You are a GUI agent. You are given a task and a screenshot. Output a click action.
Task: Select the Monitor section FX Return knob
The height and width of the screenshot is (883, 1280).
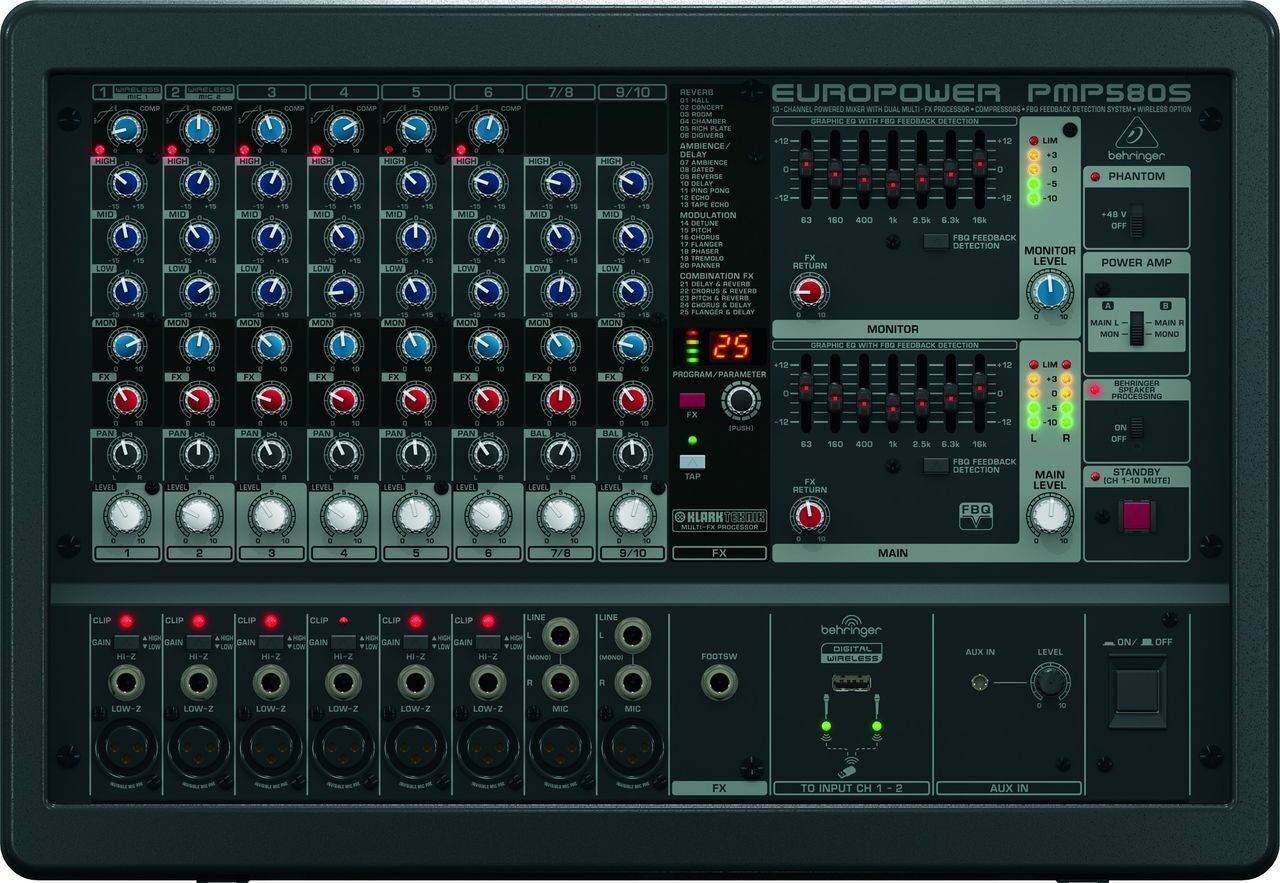pos(809,291)
